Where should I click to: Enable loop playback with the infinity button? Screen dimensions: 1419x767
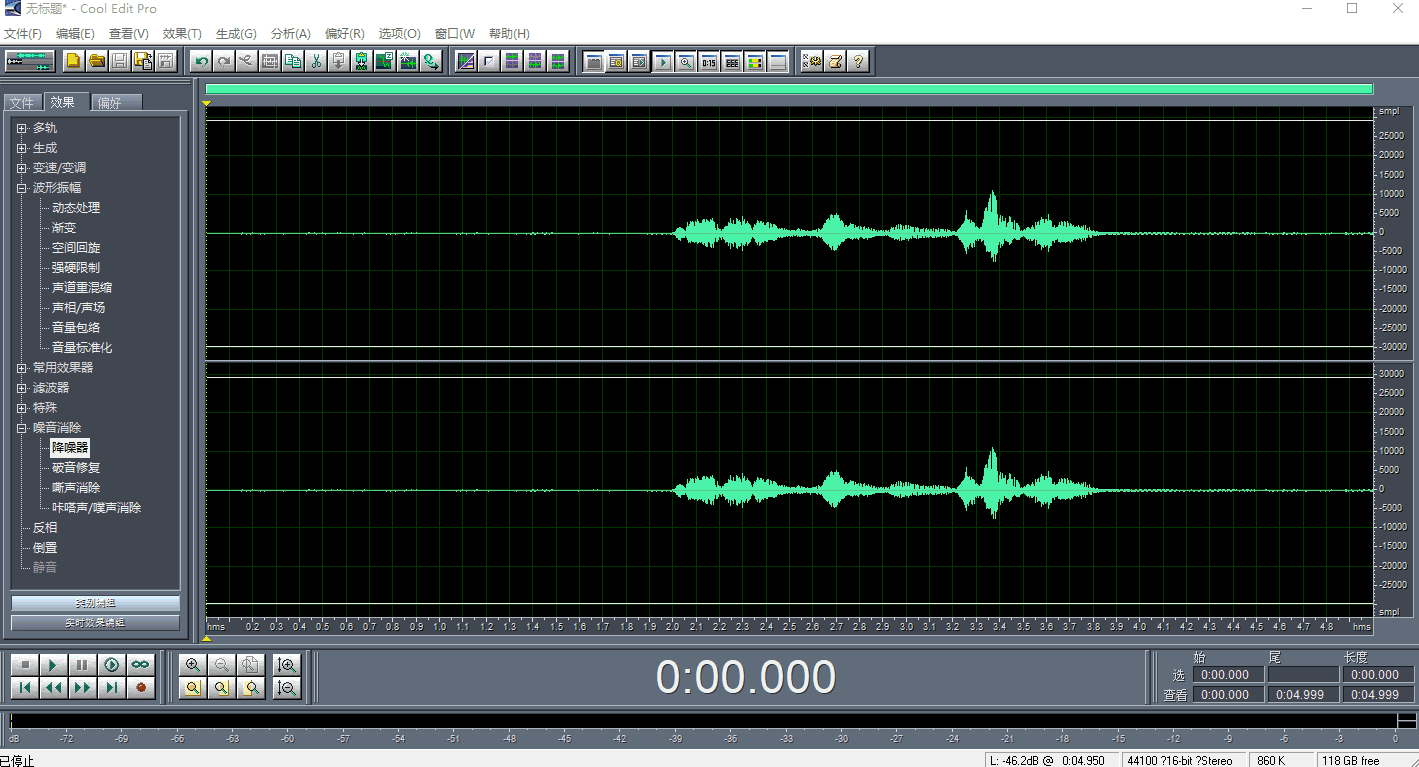point(141,664)
